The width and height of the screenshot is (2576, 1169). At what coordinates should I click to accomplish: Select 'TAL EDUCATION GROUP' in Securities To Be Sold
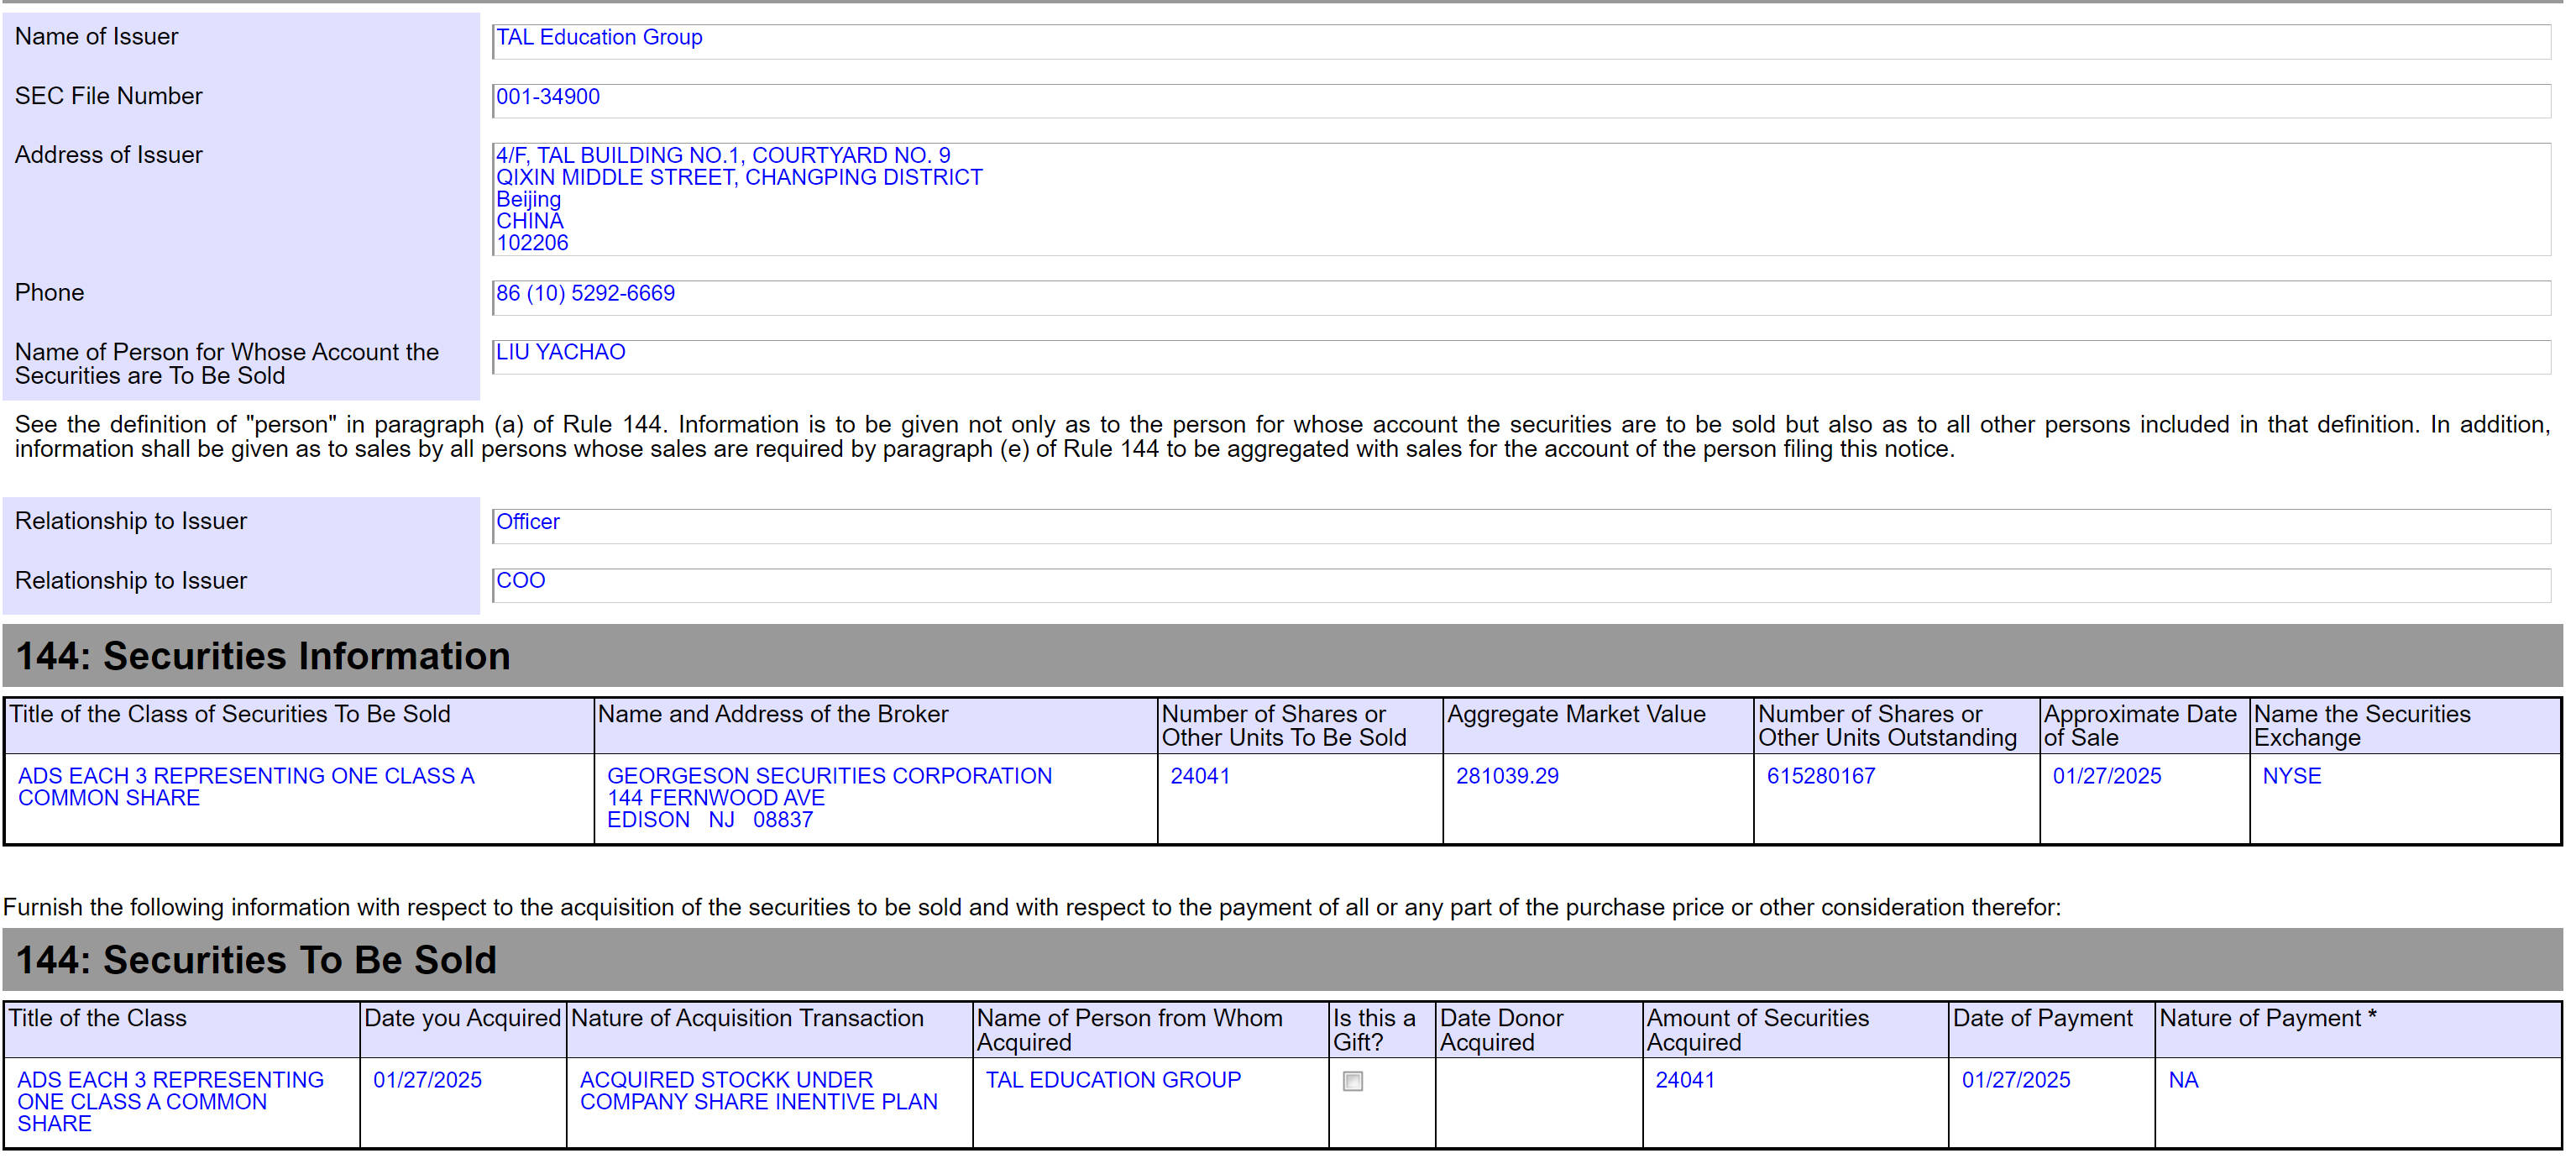(x=1113, y=1080)
